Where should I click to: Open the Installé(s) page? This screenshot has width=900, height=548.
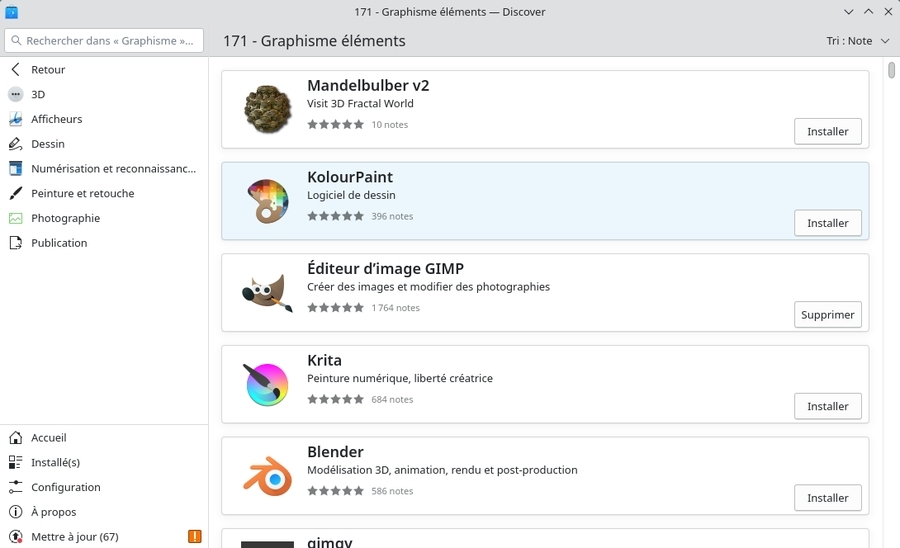(55, 462)
